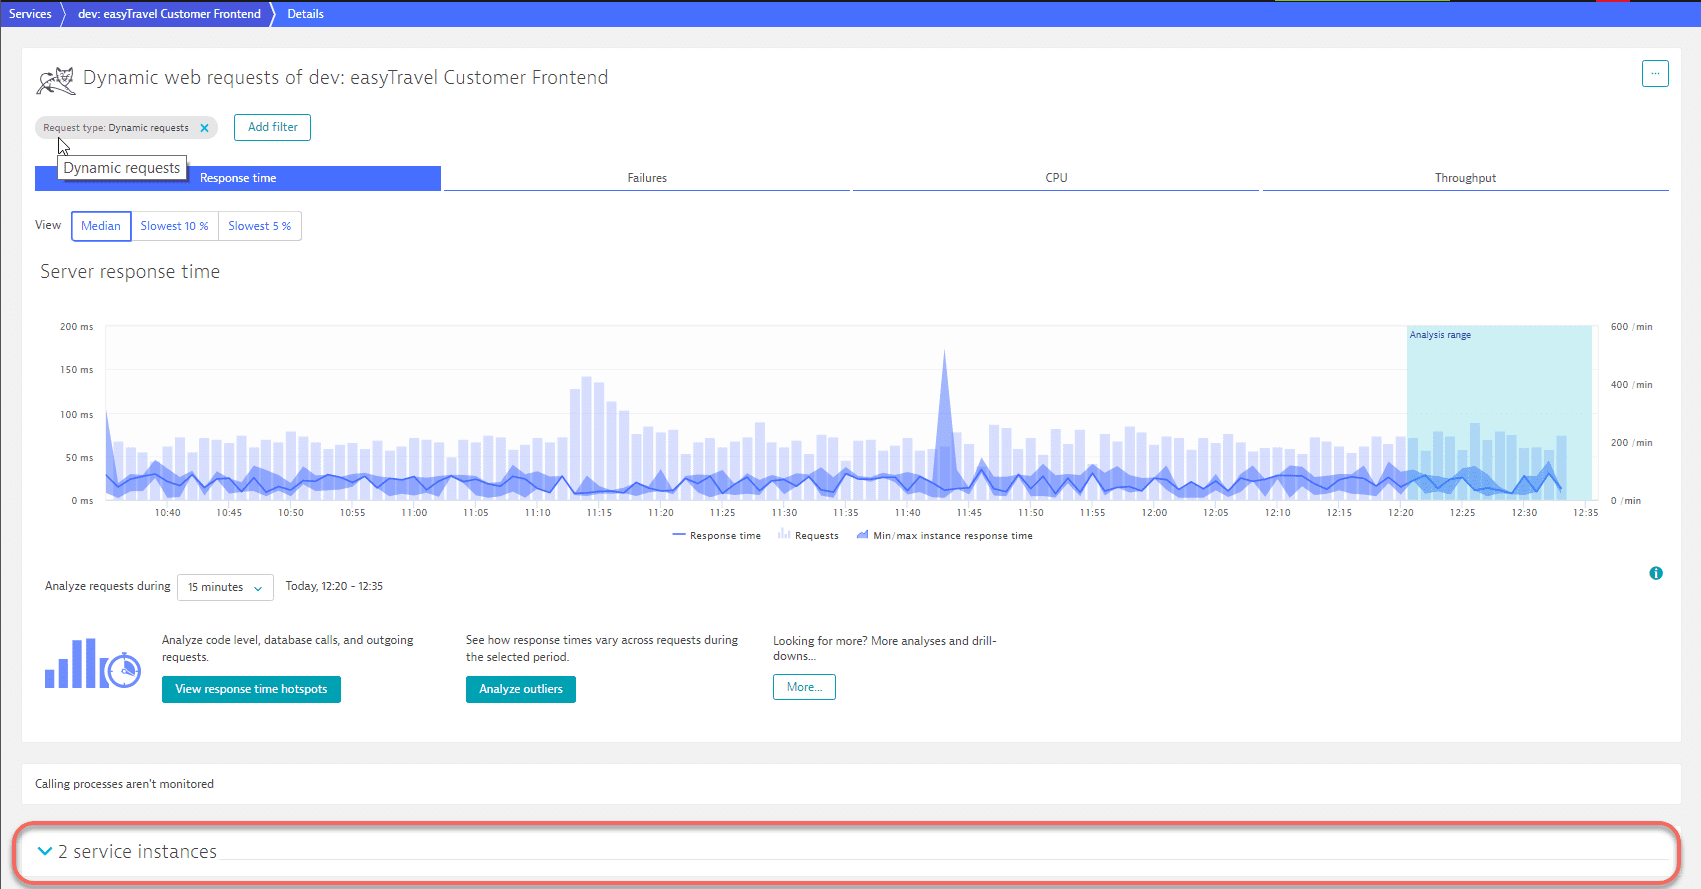Viewport: 1701px width, 889px height.
Task: Open the 15 minutes analysis duration dropdown
Action: tap(225, 587)
